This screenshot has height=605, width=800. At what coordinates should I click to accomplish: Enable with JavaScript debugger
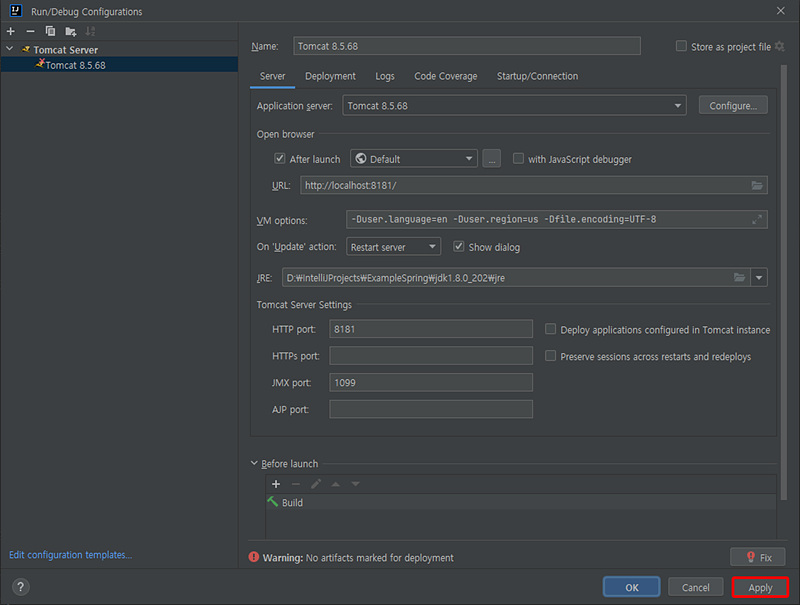(518, 159)
